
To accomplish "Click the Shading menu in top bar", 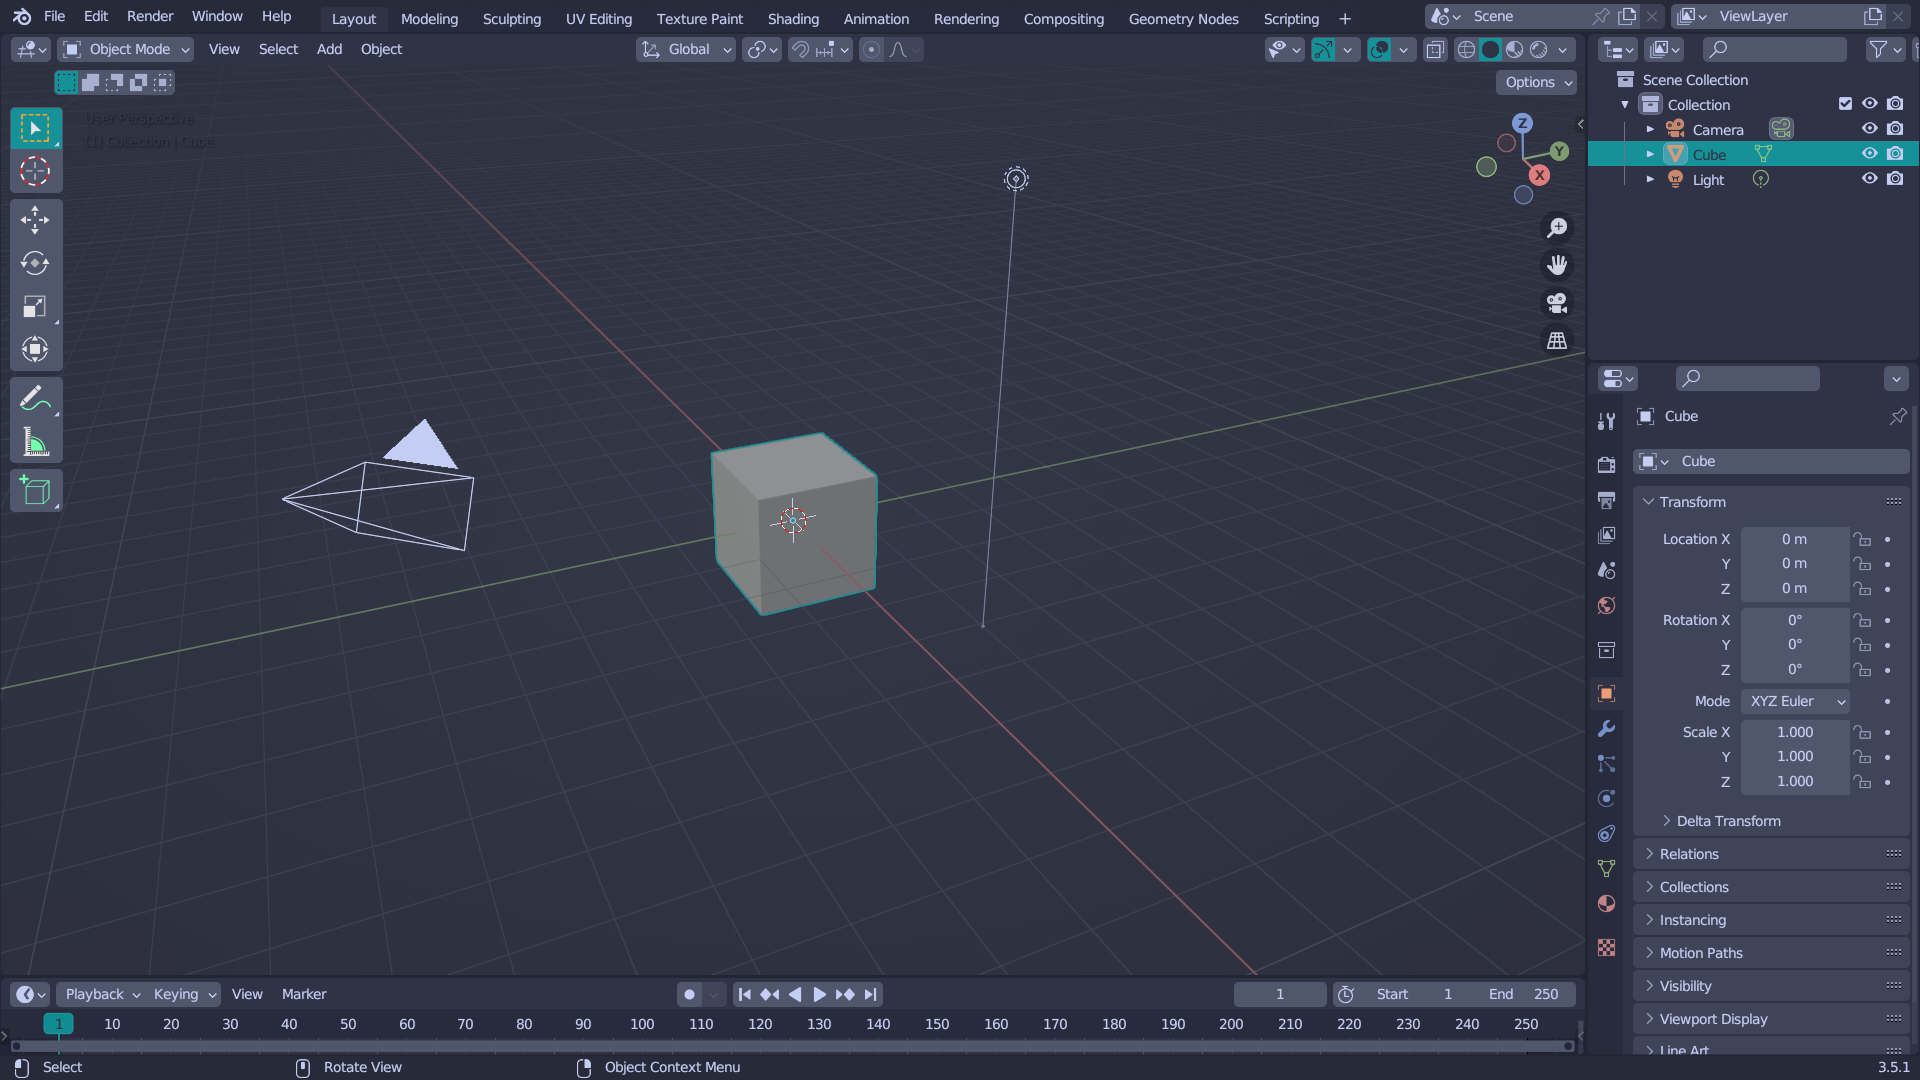I will [793, 18].
